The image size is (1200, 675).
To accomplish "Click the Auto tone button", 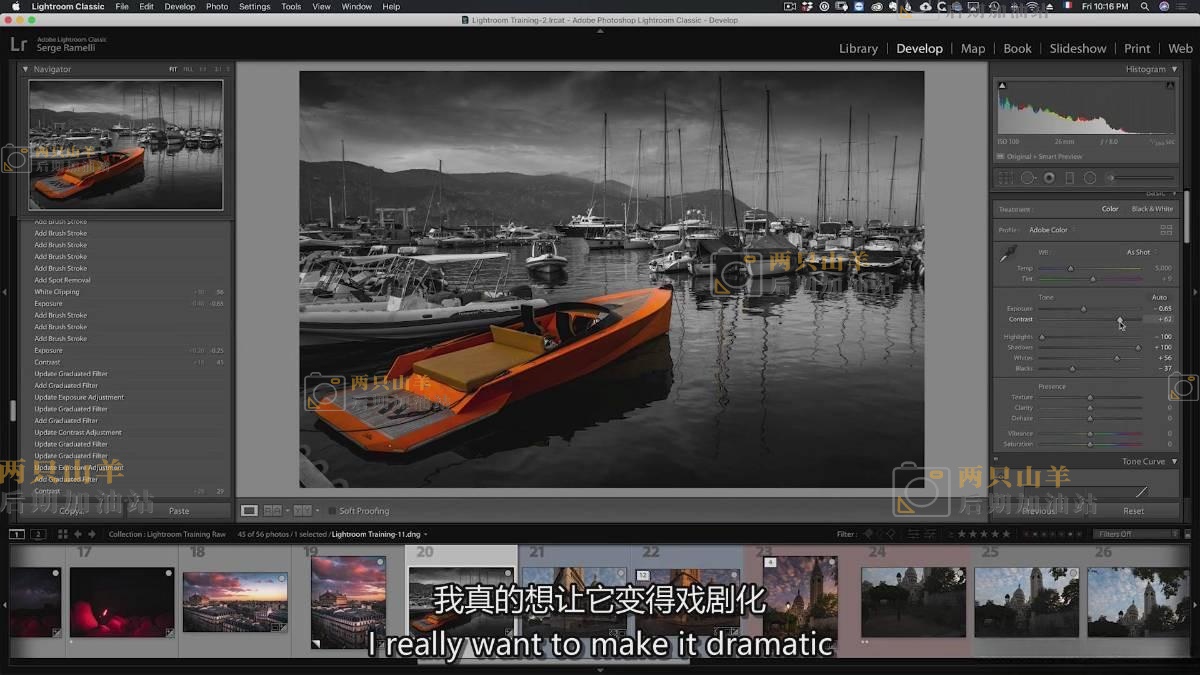I will tap(1159, 297).
